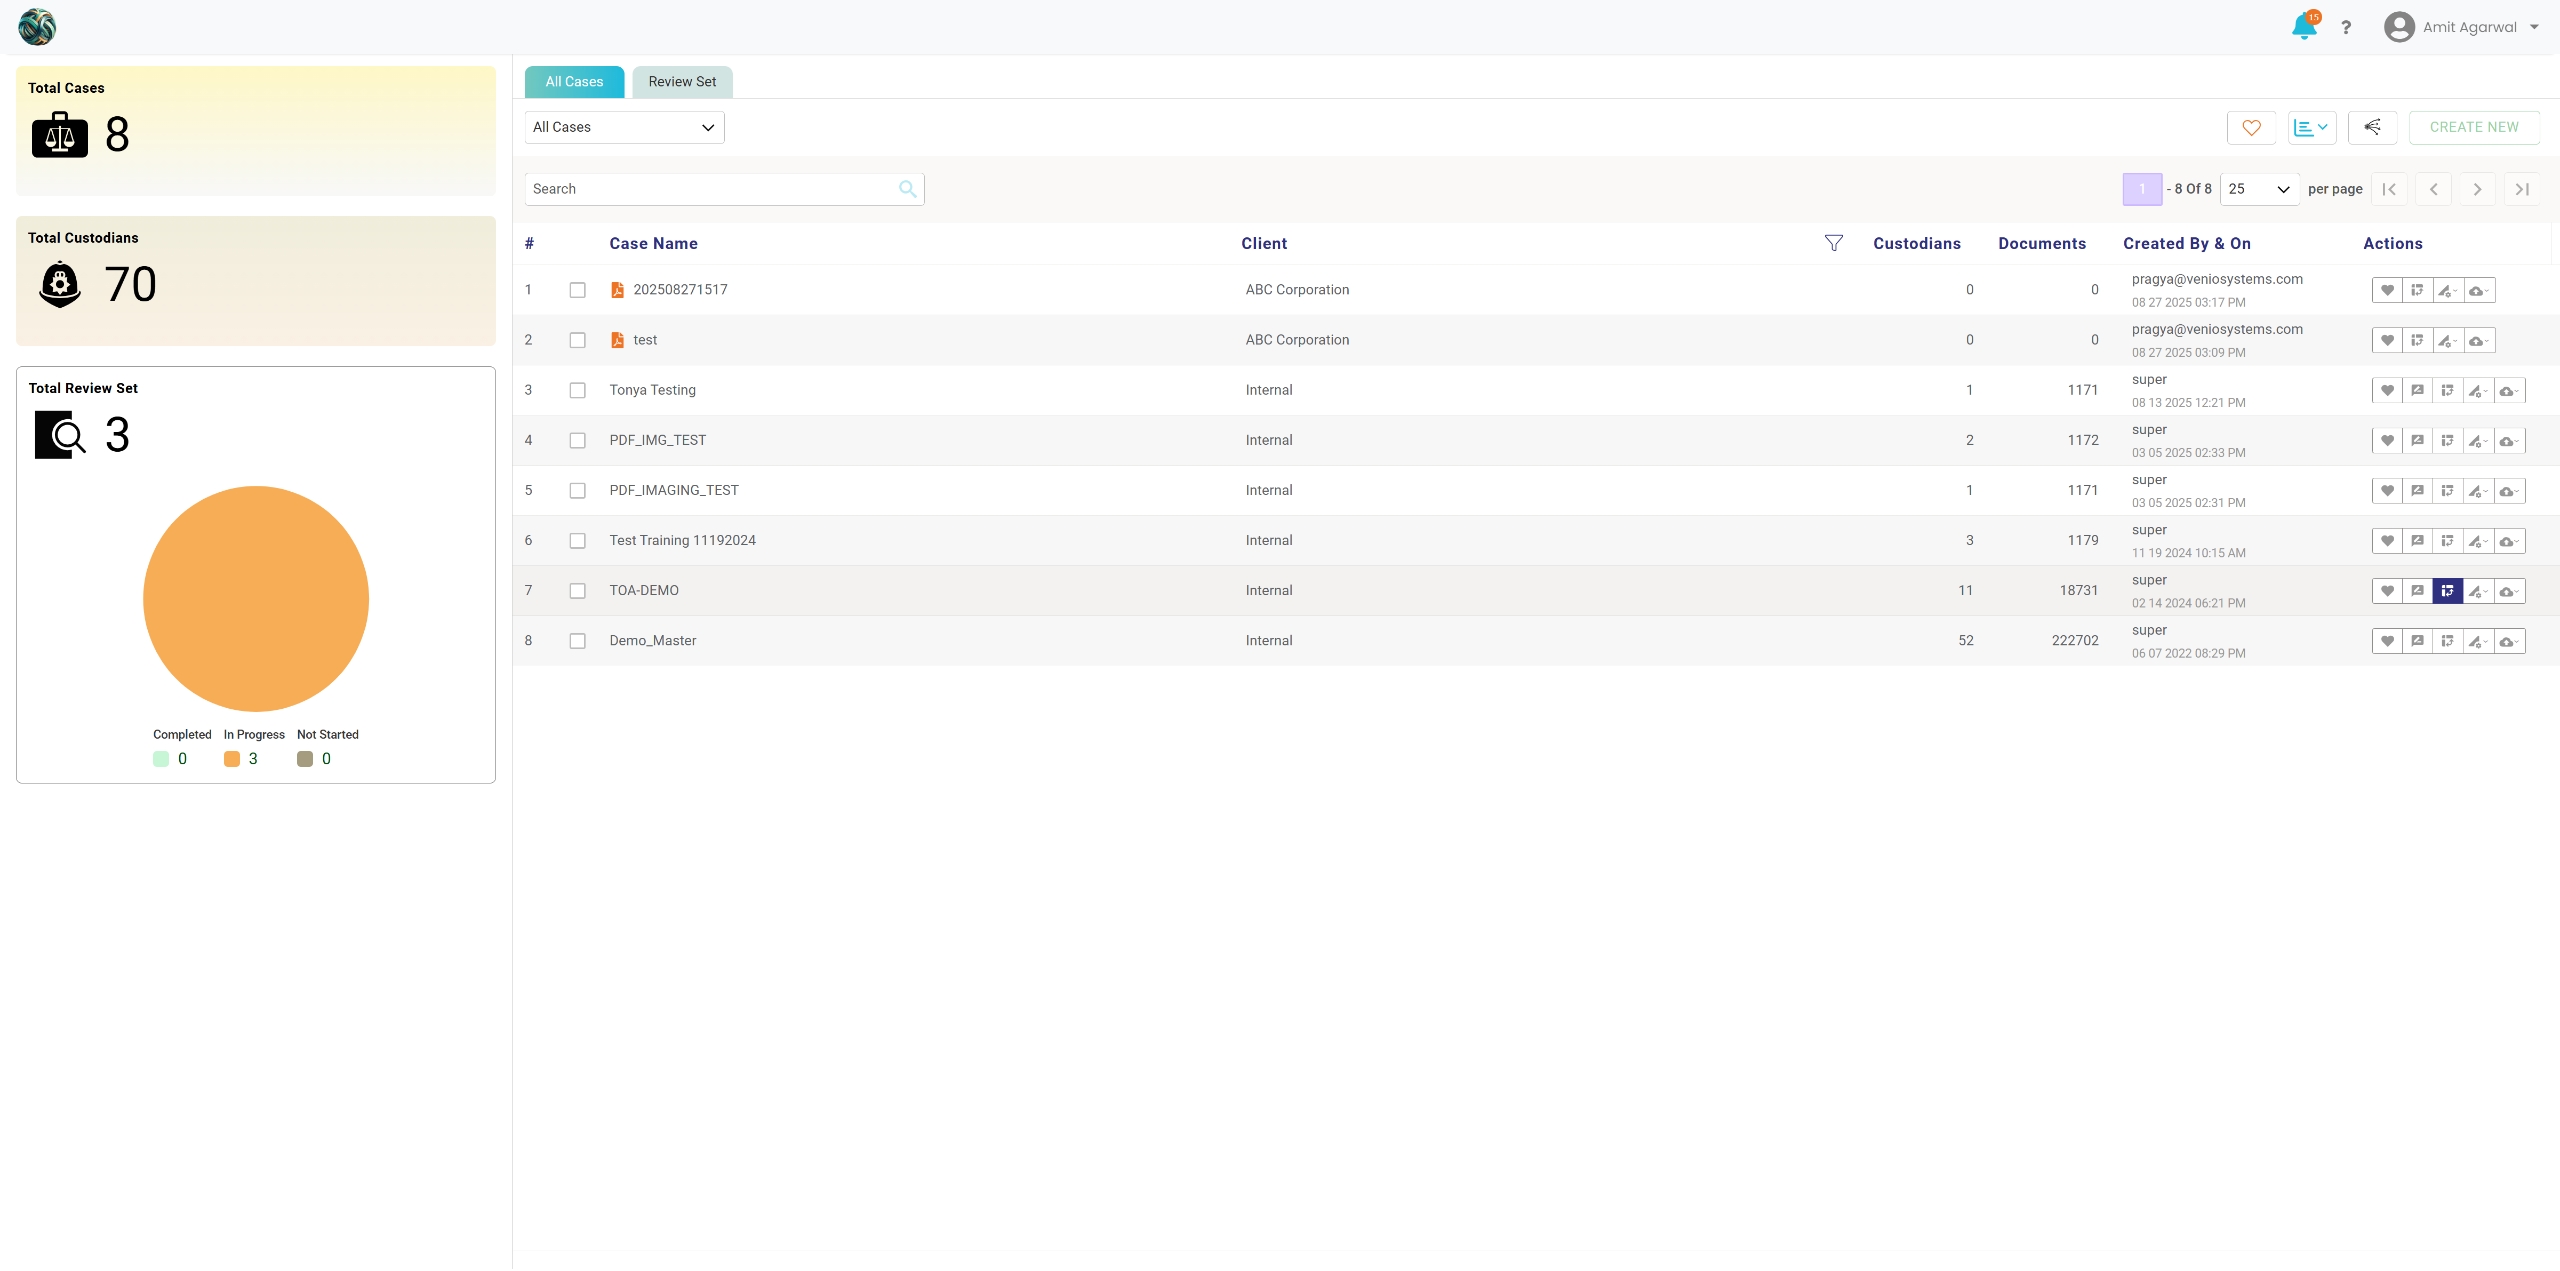Open the Test Training 11192024 case

point(682,541)
